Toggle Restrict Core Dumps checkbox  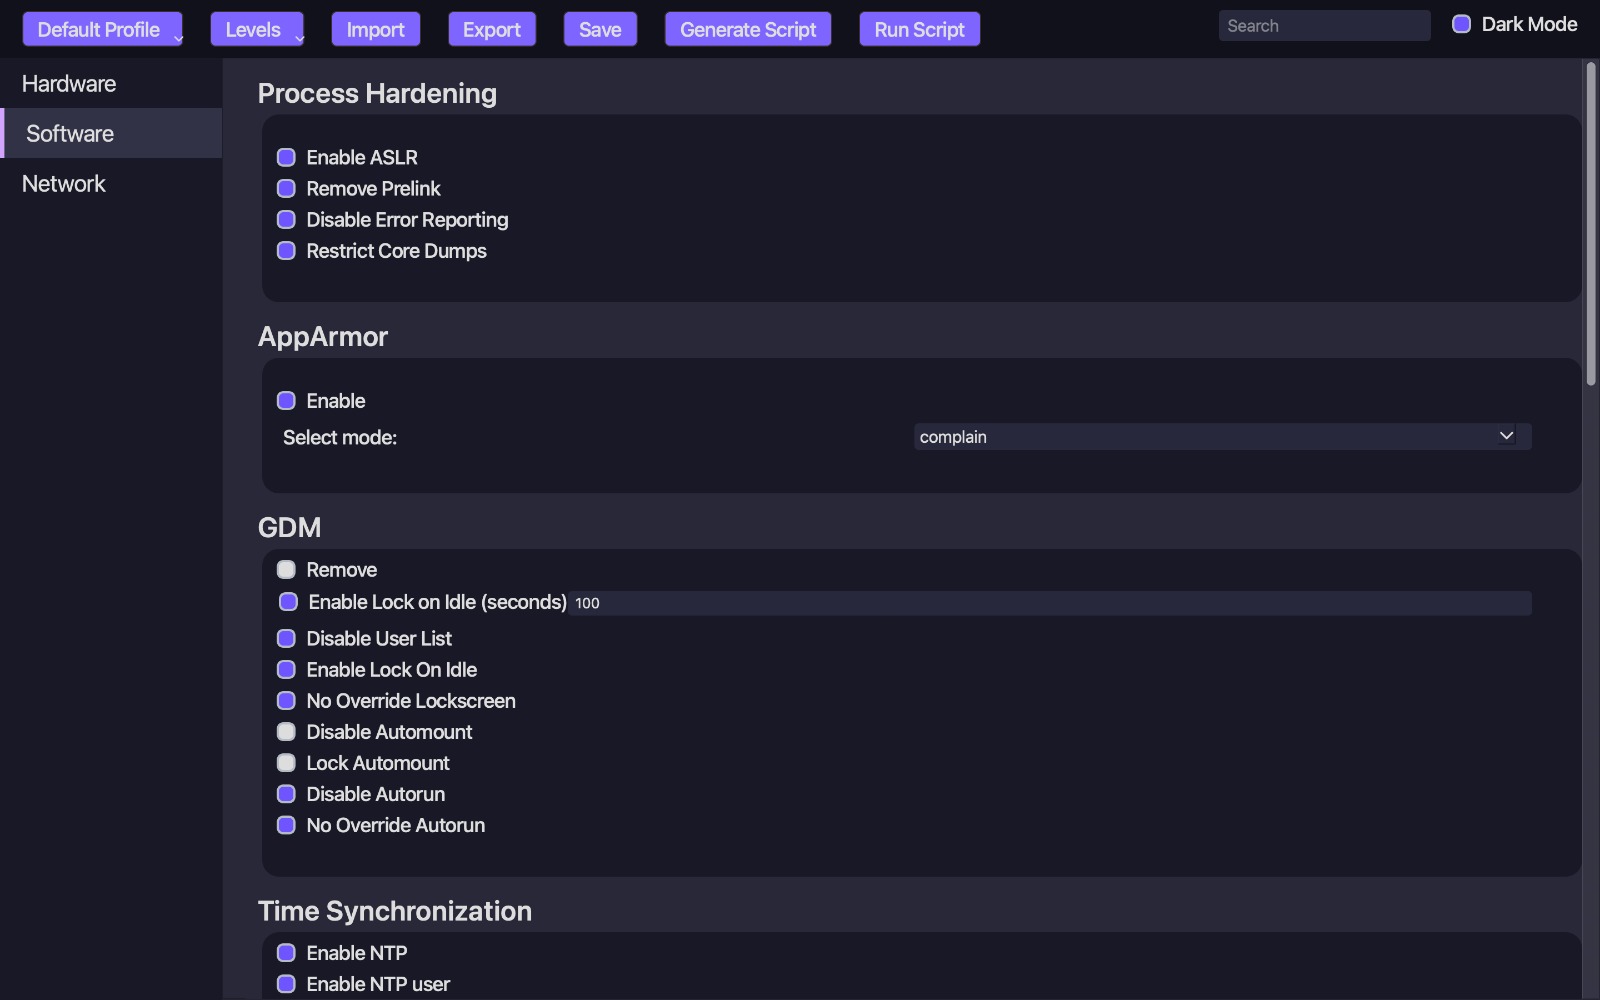286,250
